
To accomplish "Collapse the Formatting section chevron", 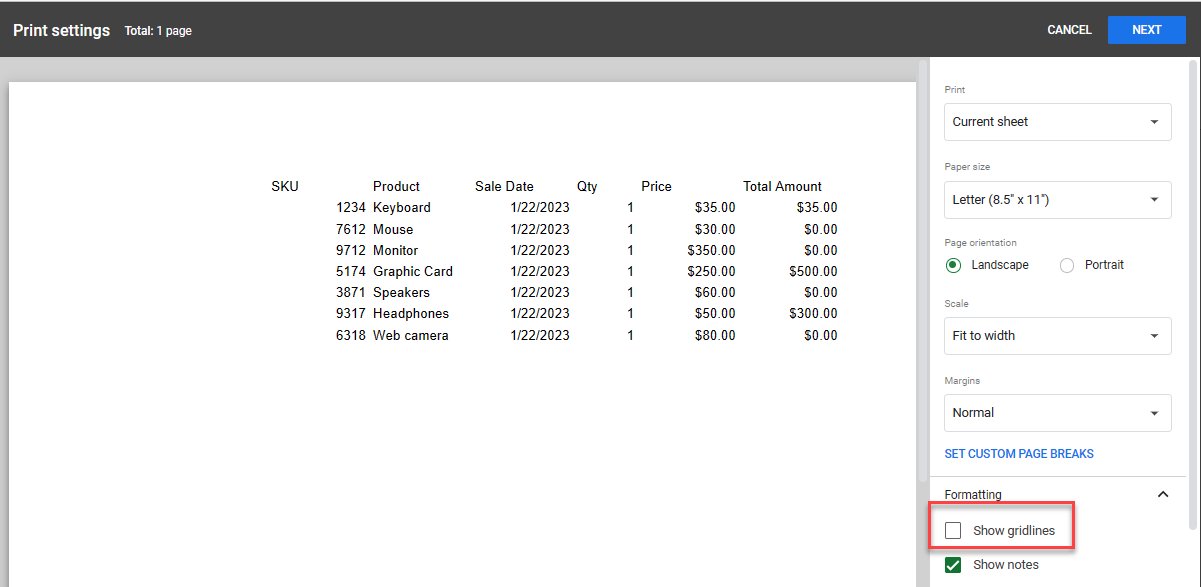I will [x=1162, y=494].
